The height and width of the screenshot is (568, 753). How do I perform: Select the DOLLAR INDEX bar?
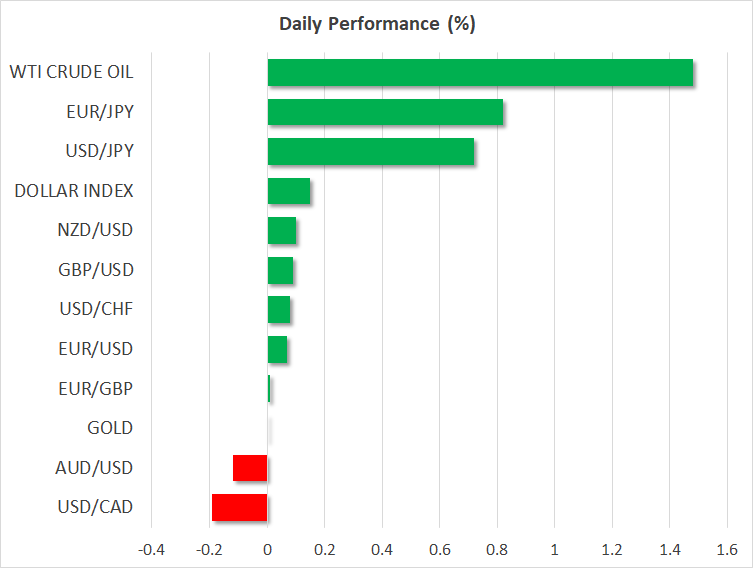288,191
